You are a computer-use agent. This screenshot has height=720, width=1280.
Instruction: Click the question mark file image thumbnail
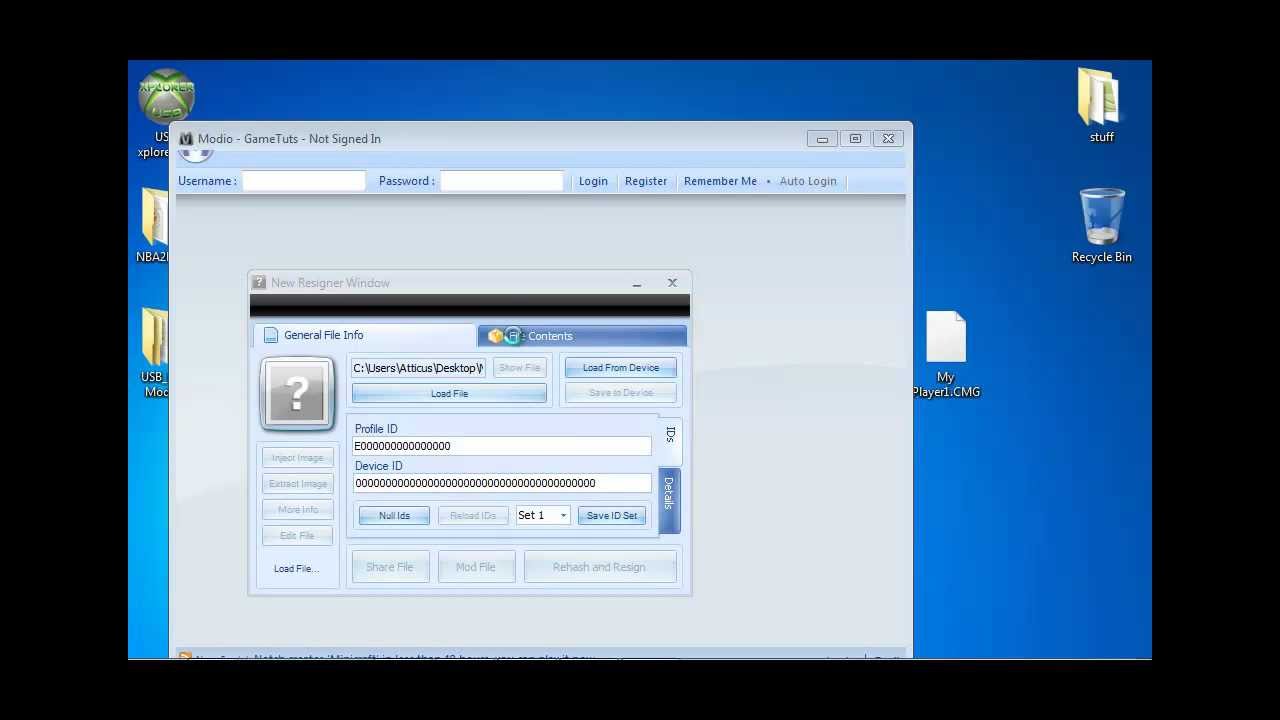(297, 393)
